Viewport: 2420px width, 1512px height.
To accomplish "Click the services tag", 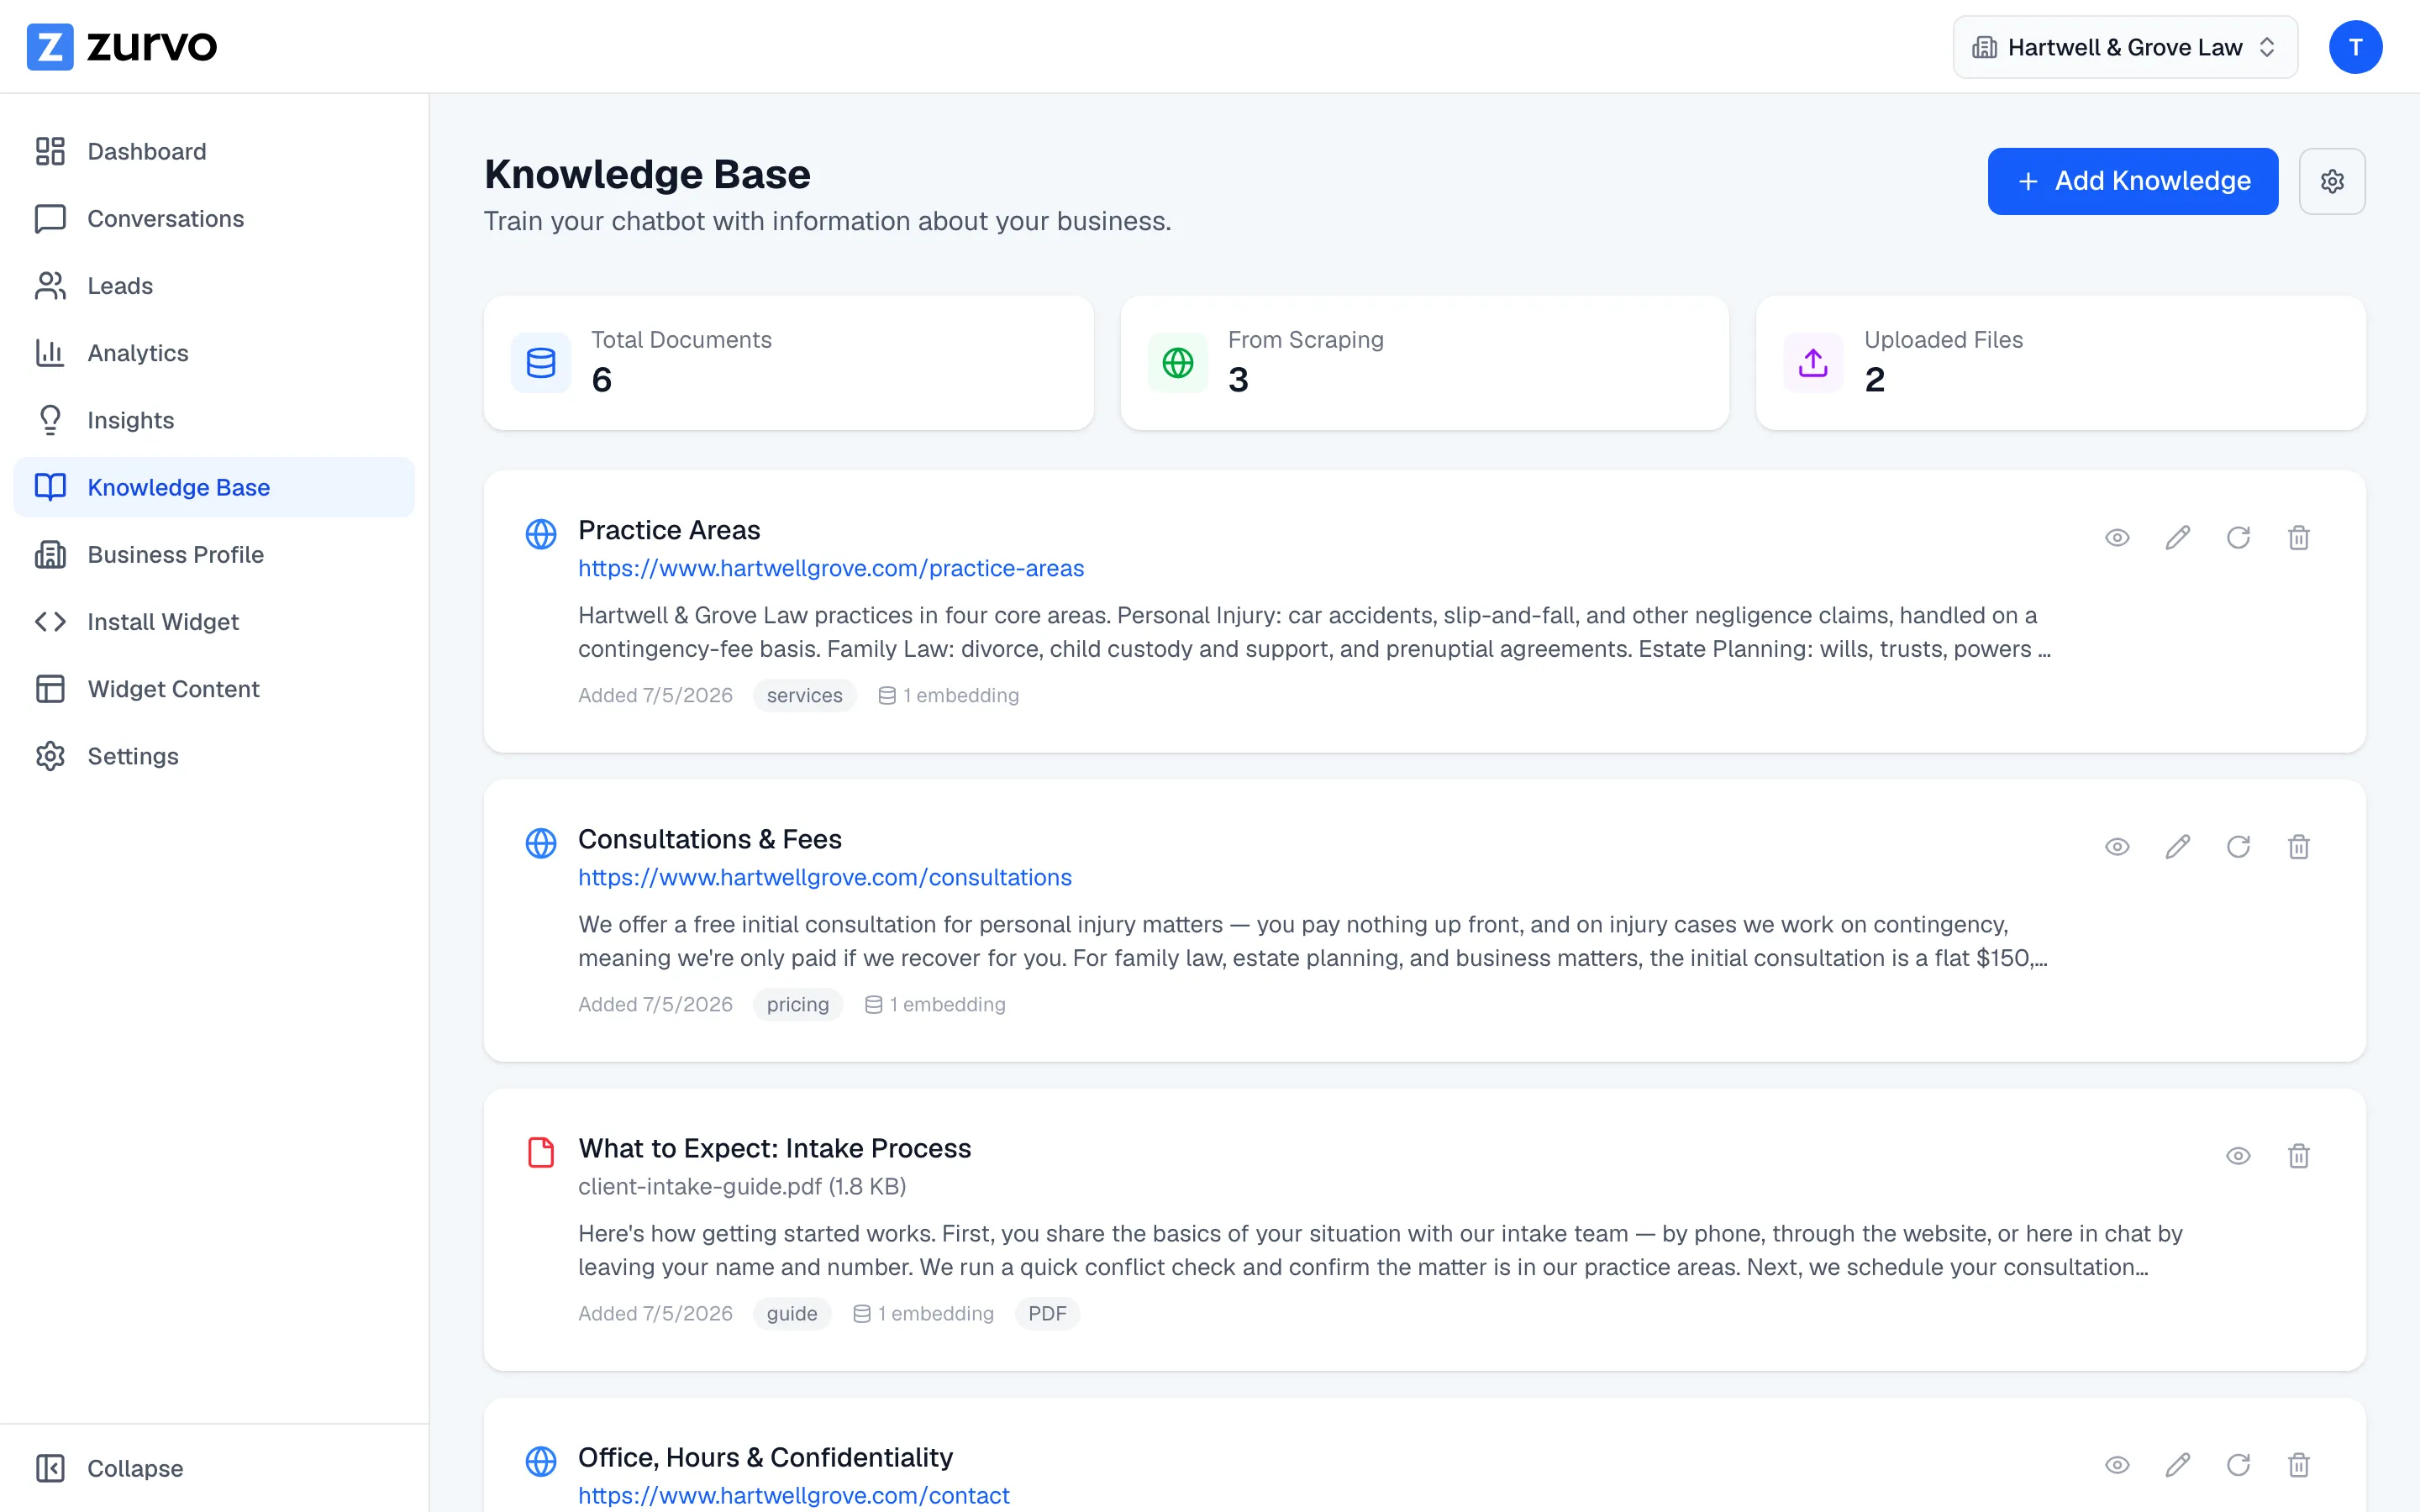I will tap(804, 695).
